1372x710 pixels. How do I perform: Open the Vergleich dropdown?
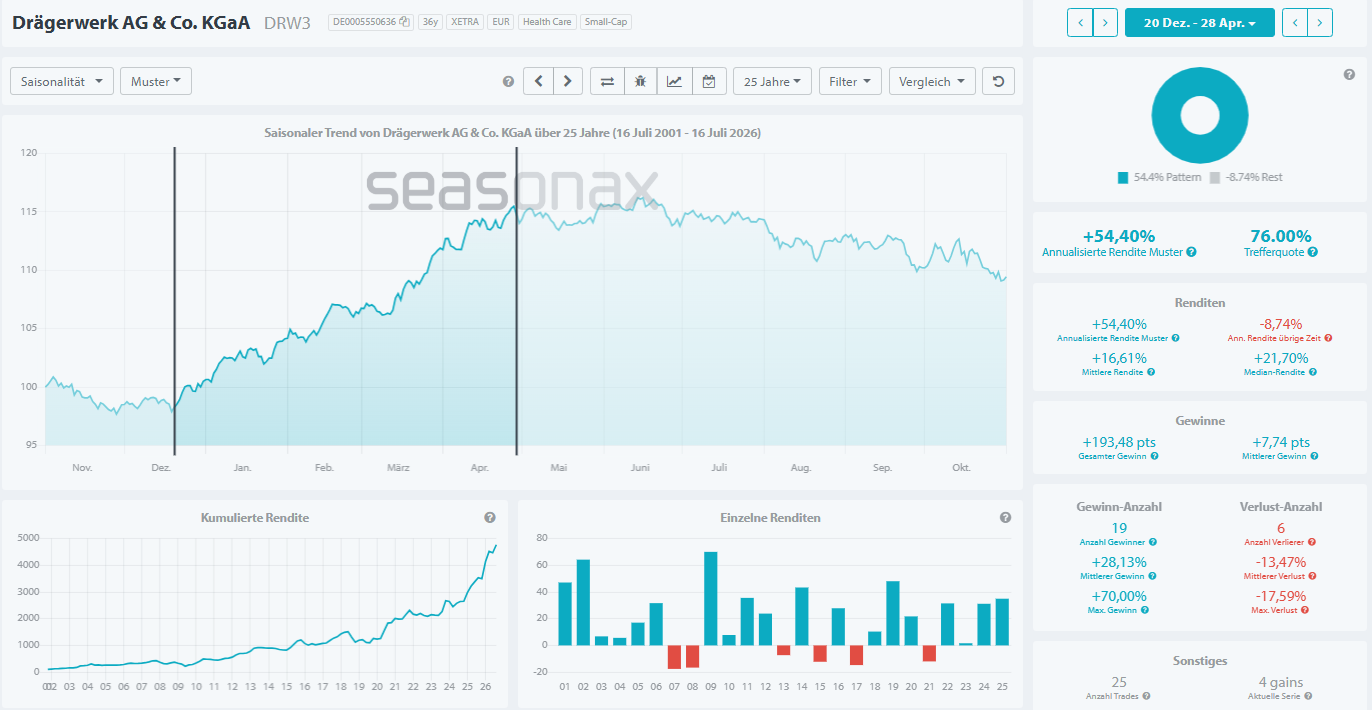(x=932, y=81)
